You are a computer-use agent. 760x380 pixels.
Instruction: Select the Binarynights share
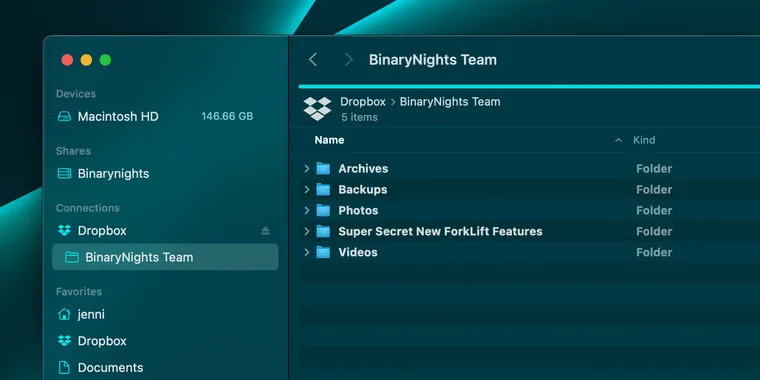tap(113, 174)
